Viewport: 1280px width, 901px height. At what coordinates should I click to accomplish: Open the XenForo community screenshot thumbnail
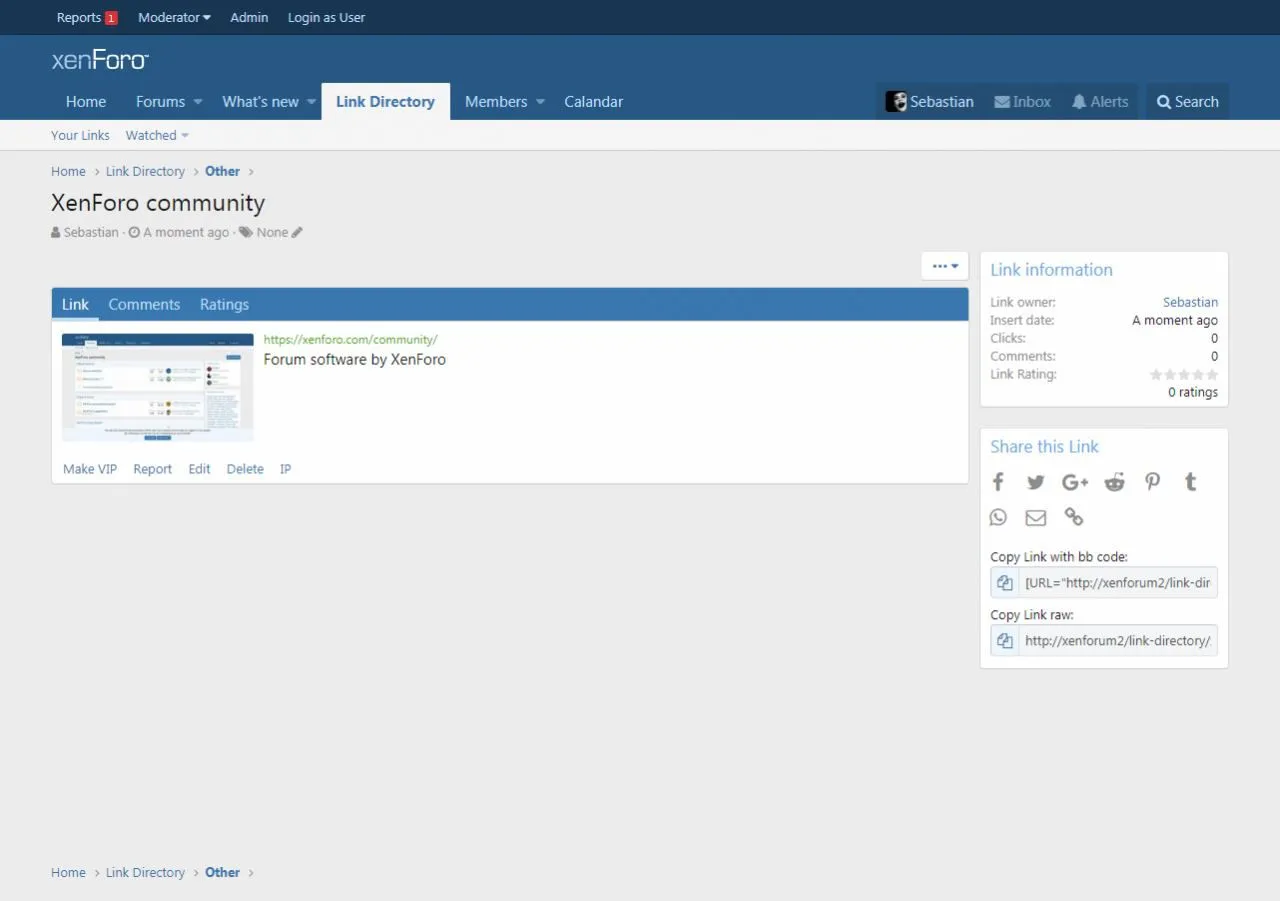[x=158, y=387]
